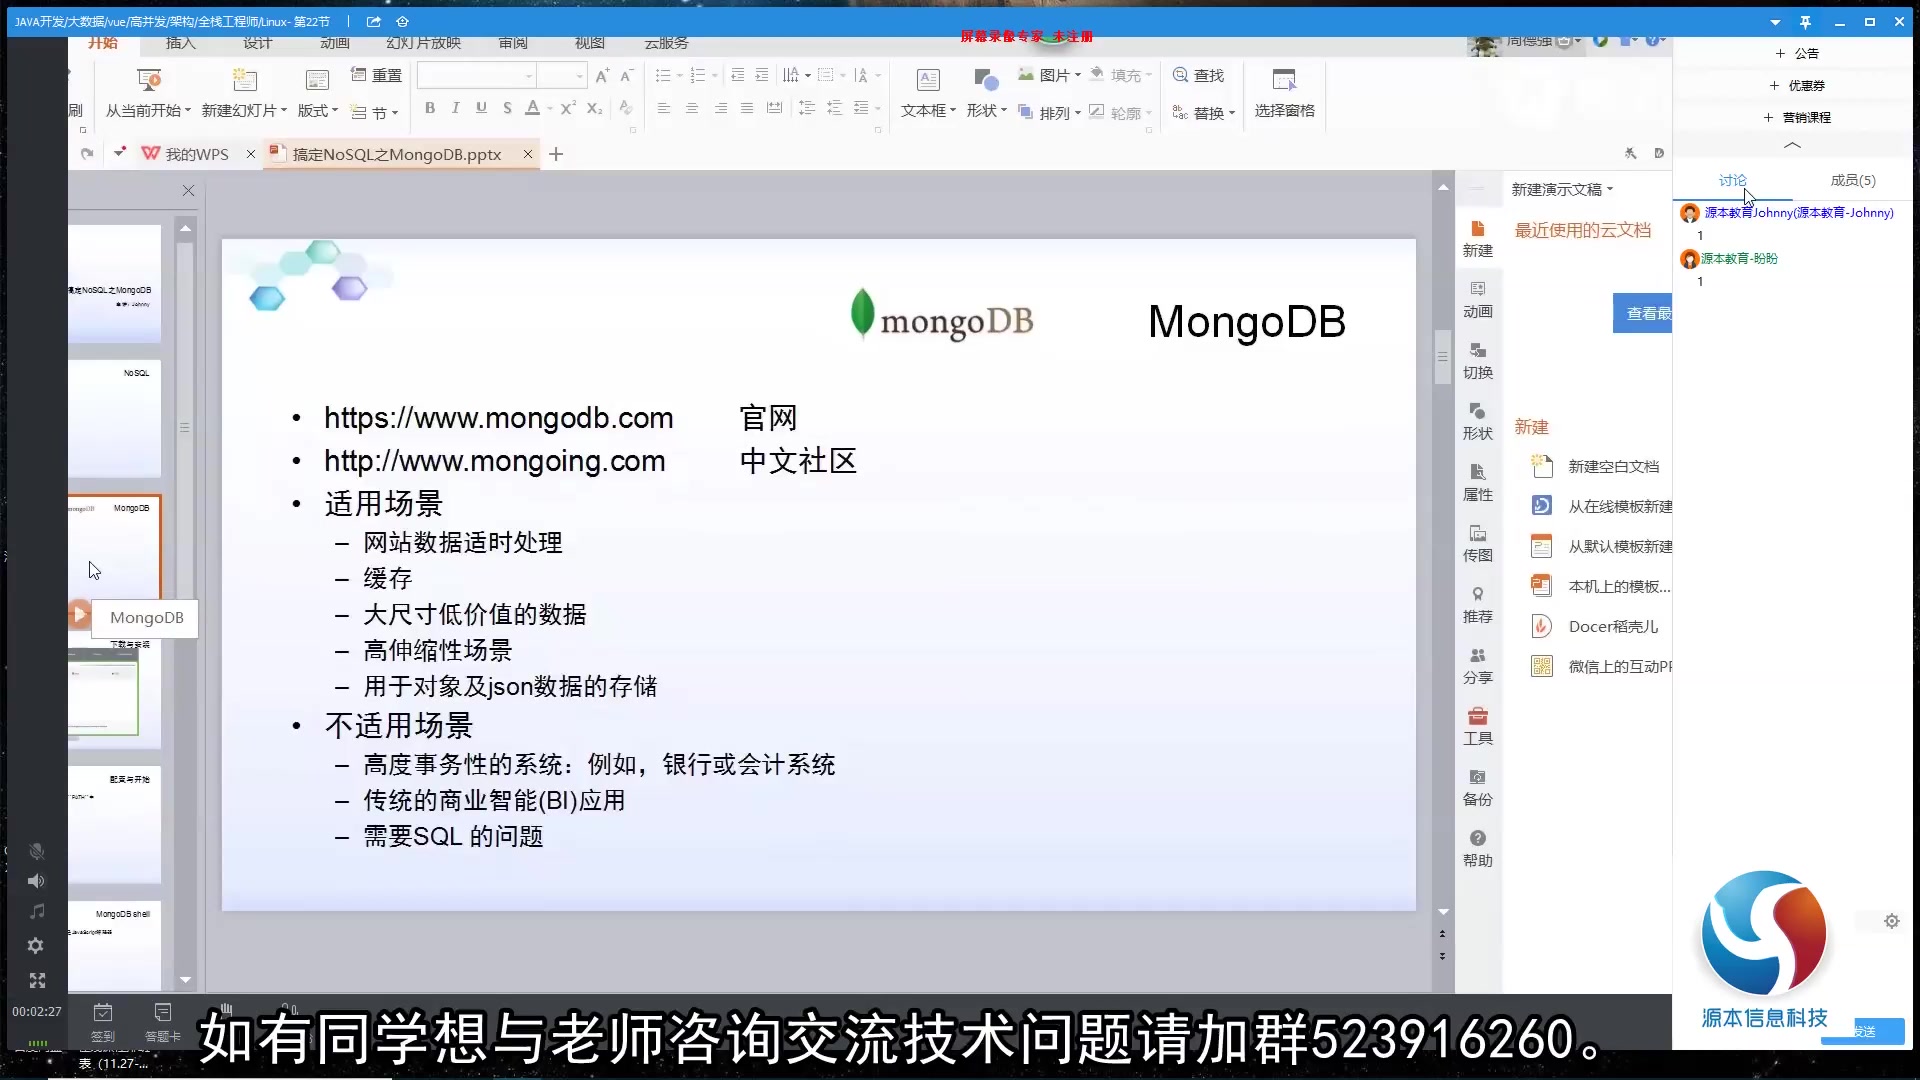Align text right
The image size is (1920, 1080).
pos(720,108)
